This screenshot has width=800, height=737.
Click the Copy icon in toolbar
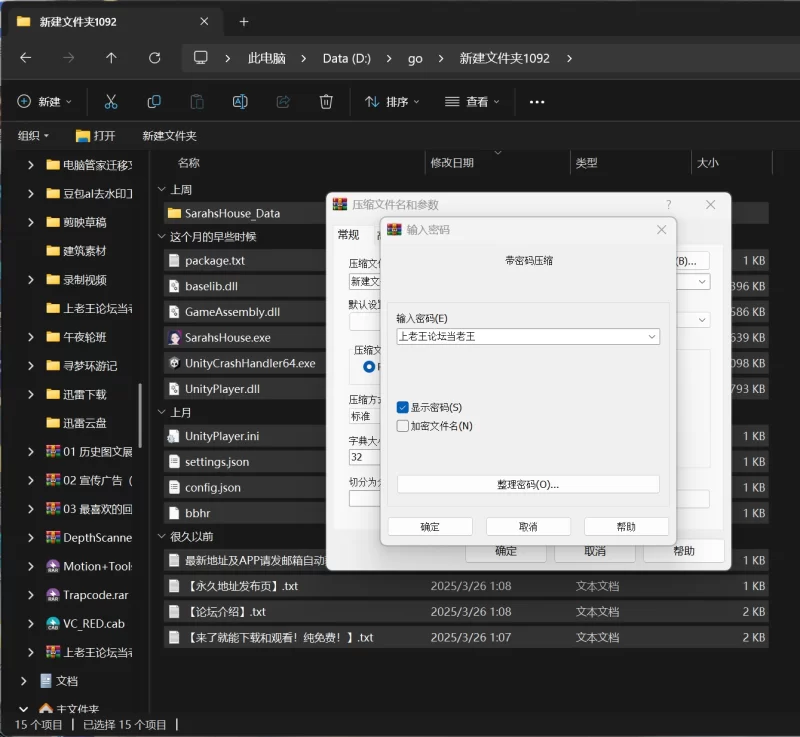coord(154,102)
